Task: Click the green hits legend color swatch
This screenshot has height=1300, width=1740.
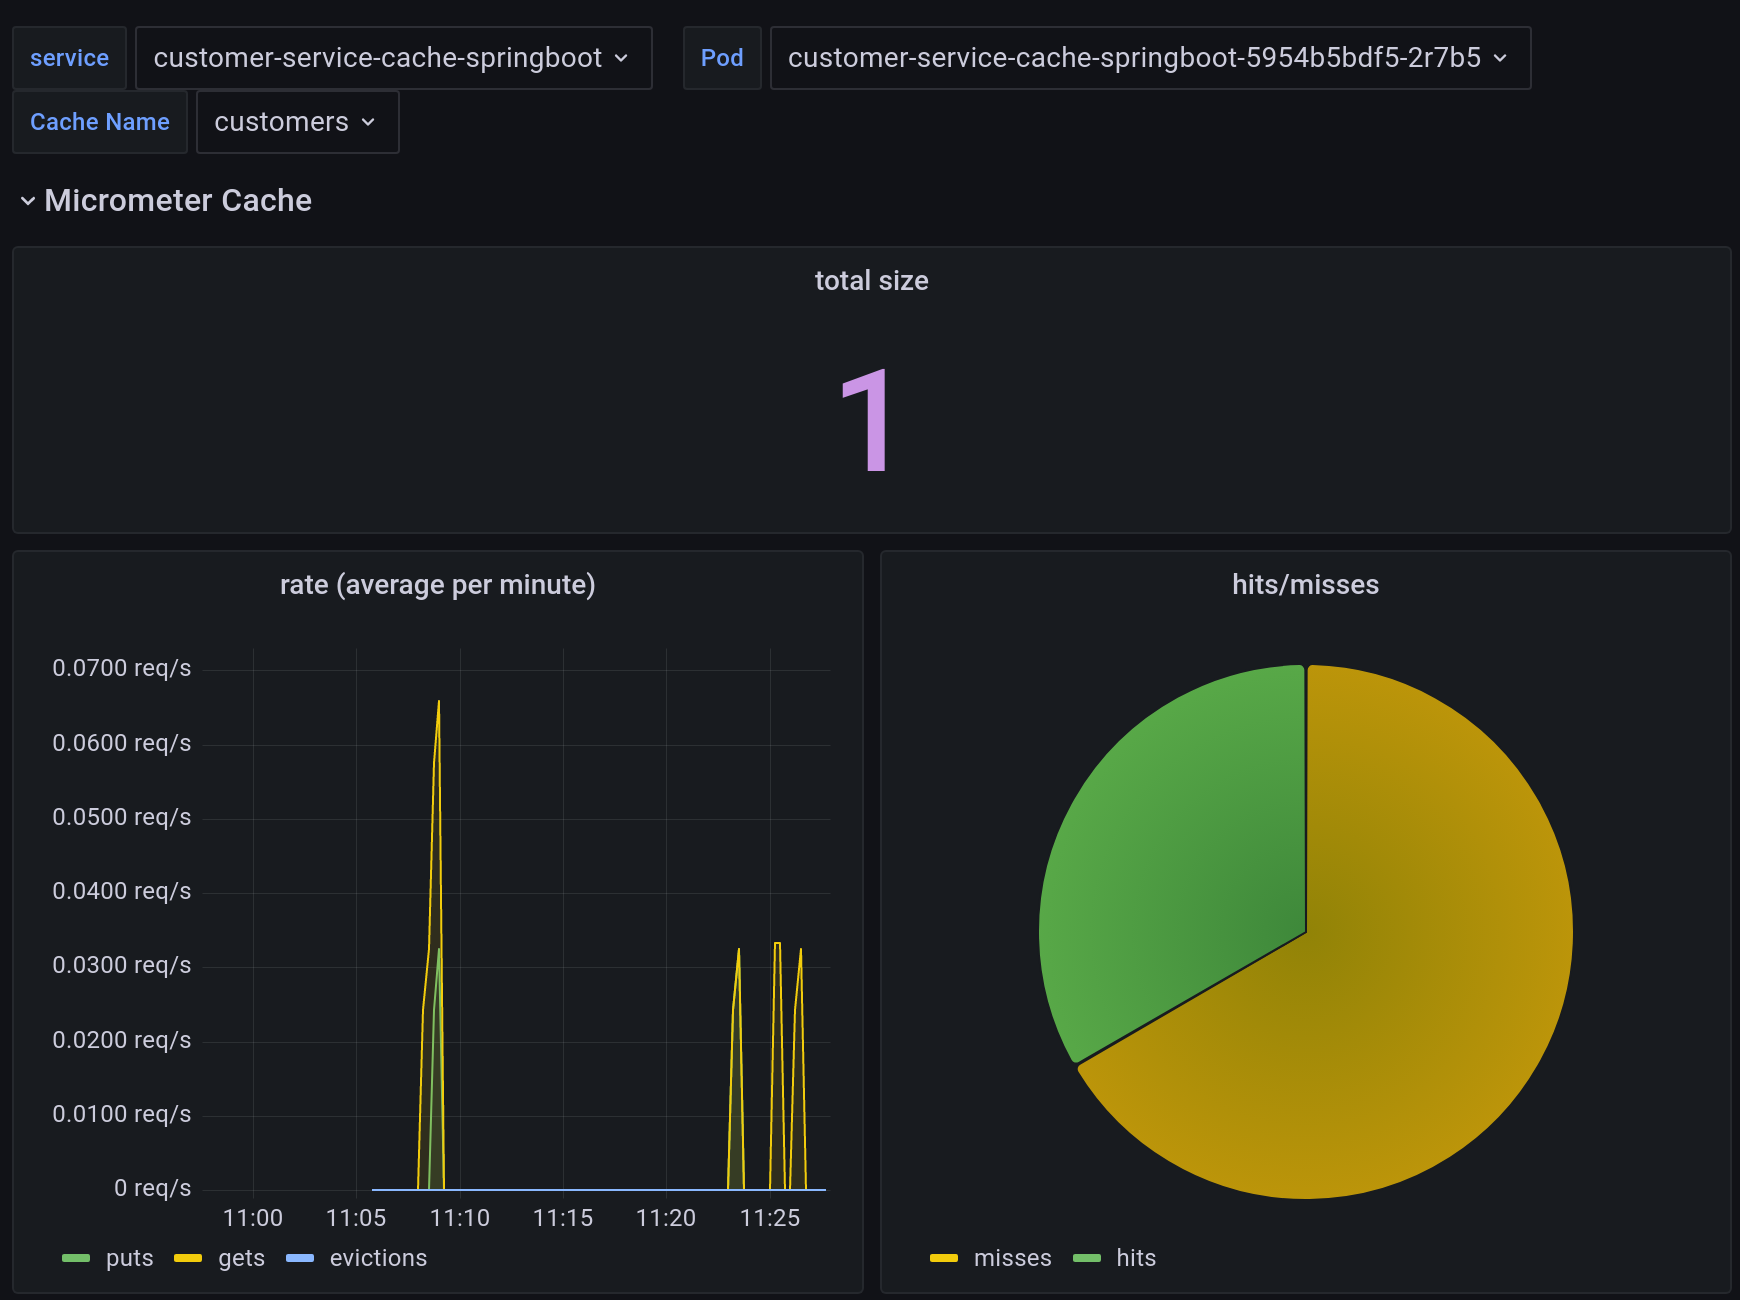Action: [1087, 1258]
